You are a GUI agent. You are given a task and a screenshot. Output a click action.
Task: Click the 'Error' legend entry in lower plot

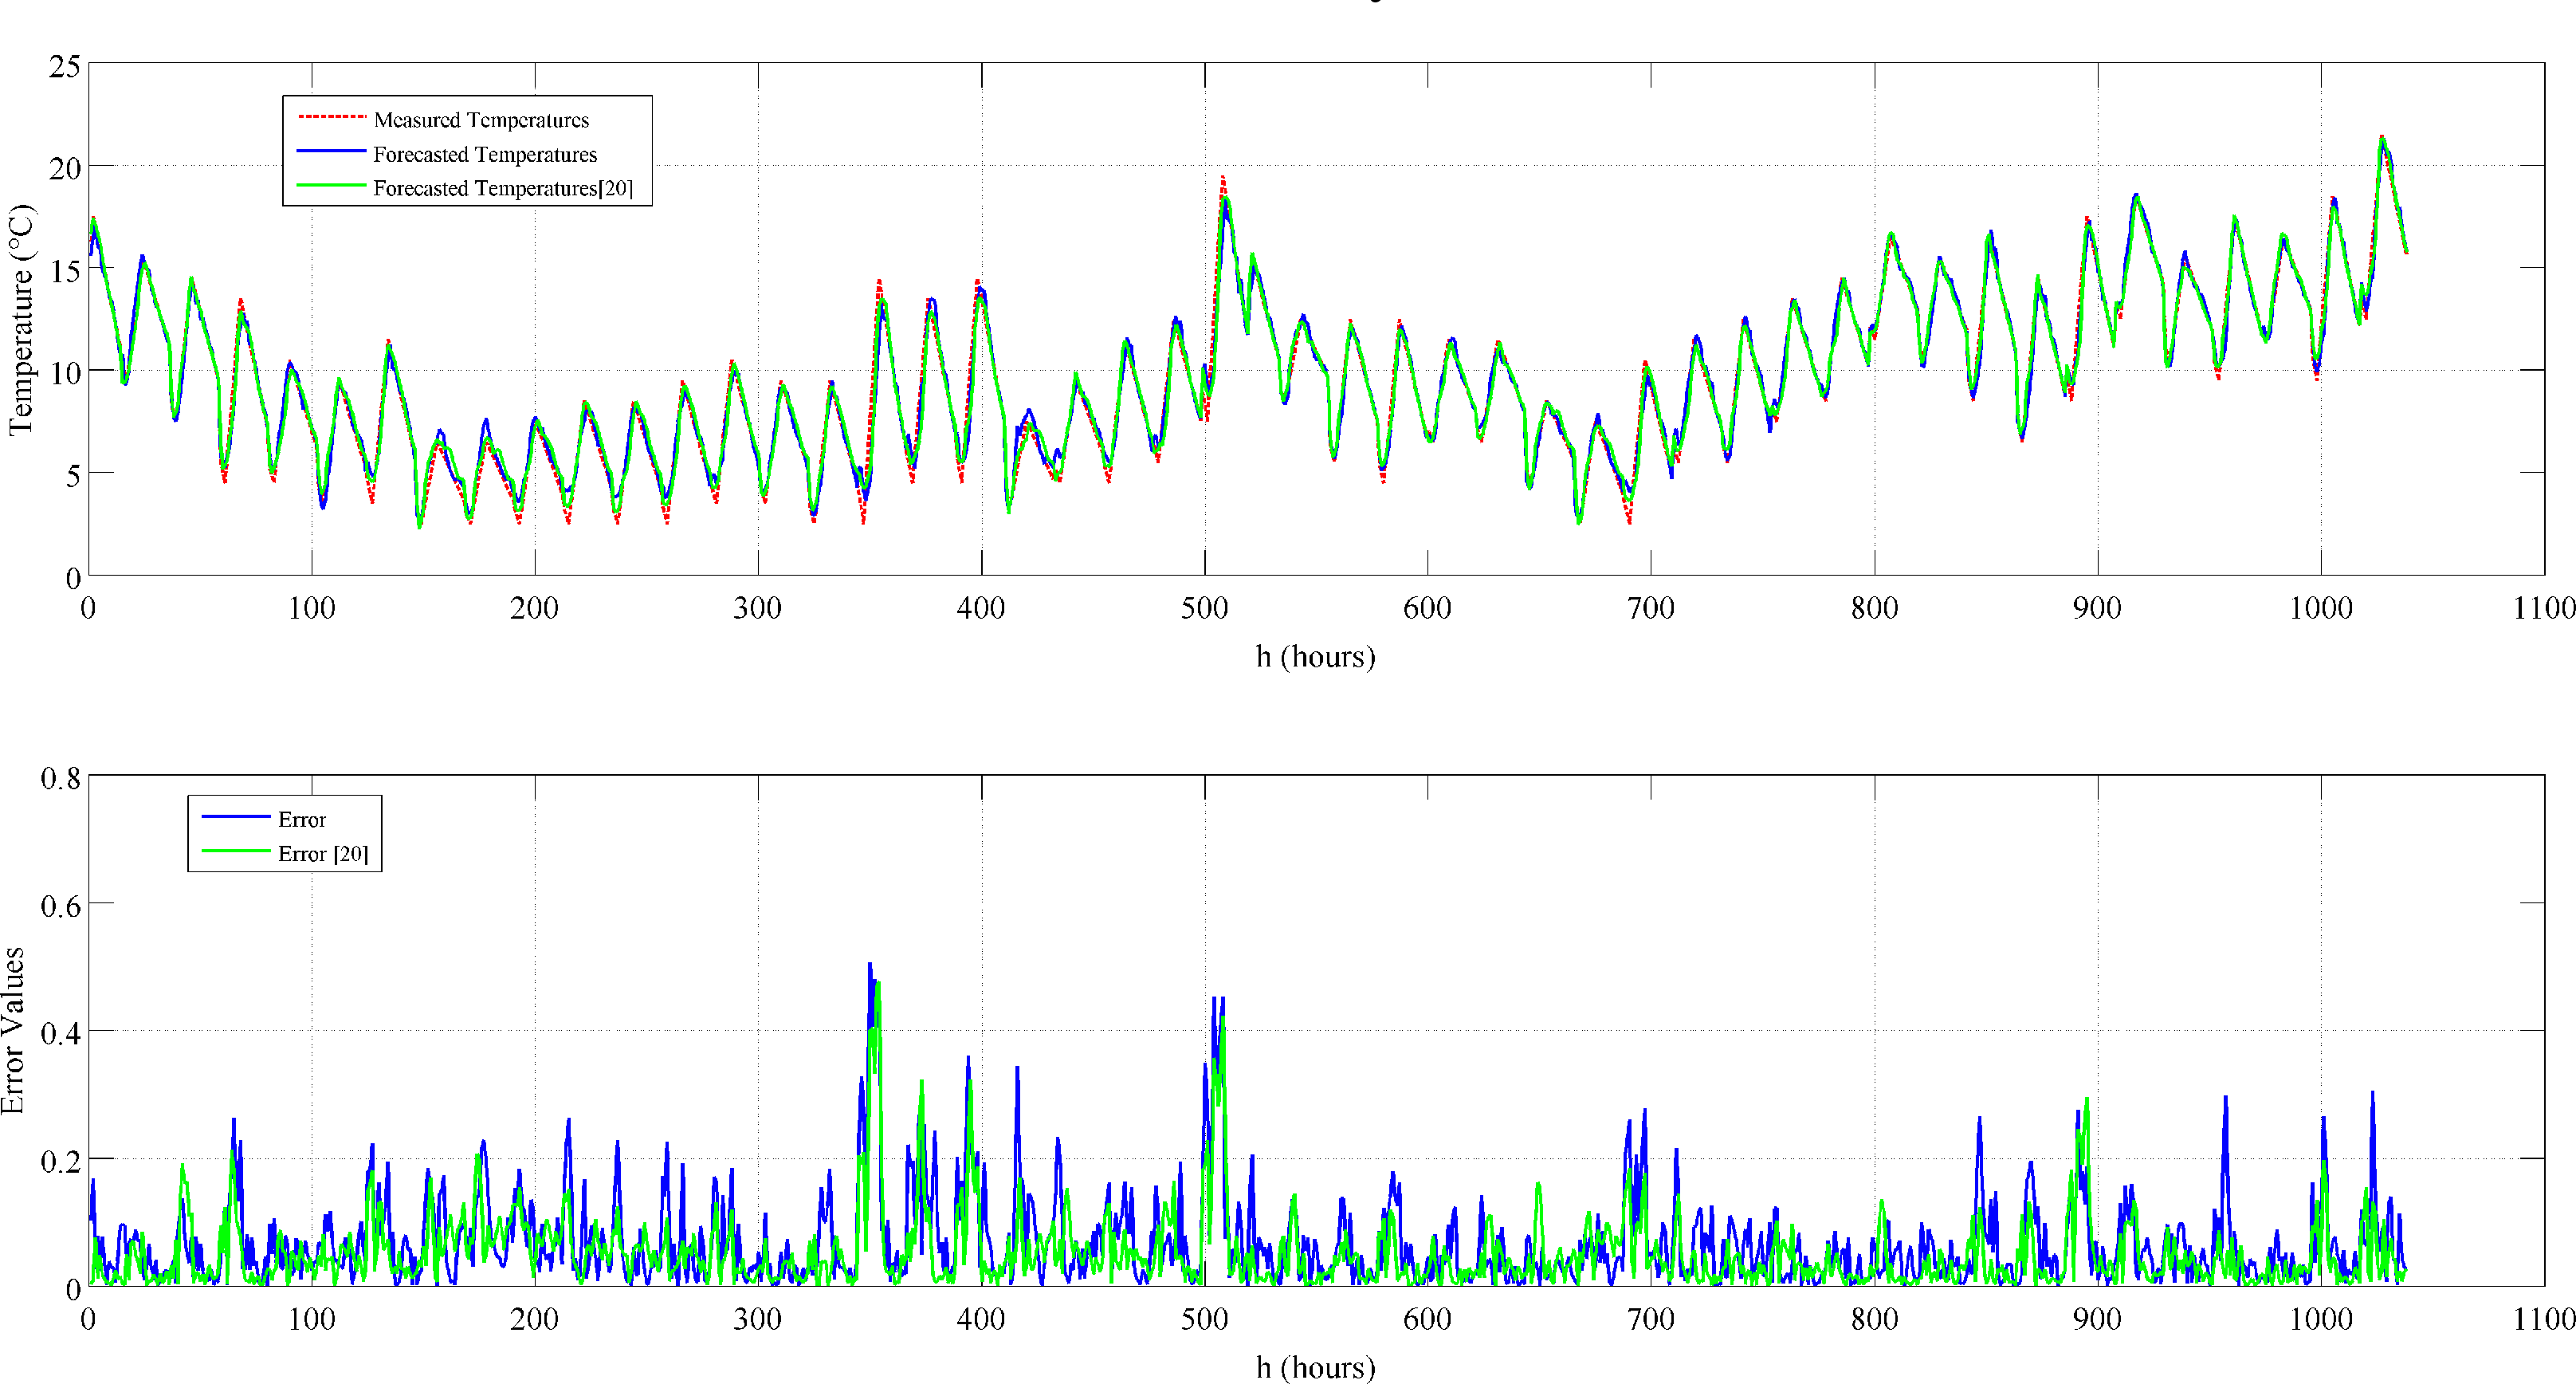click(302, 819)
